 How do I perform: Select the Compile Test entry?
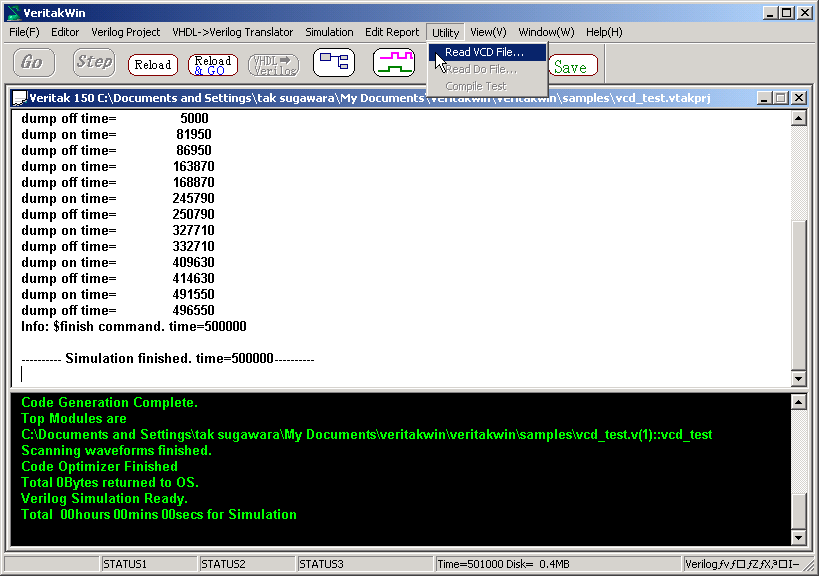click(x=487, y=86)
